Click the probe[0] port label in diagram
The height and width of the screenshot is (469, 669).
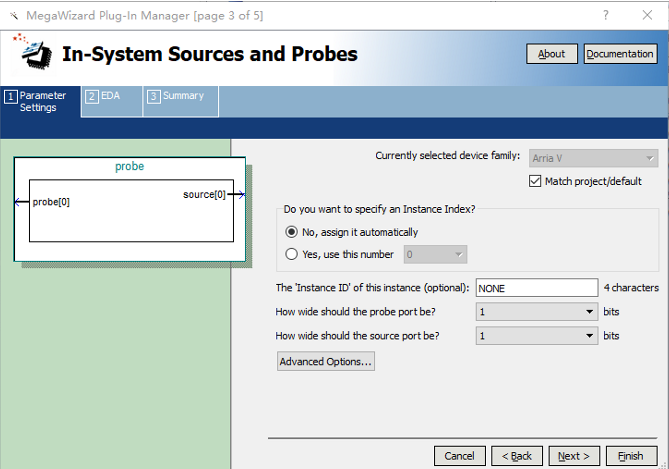(x=51, y=202)
